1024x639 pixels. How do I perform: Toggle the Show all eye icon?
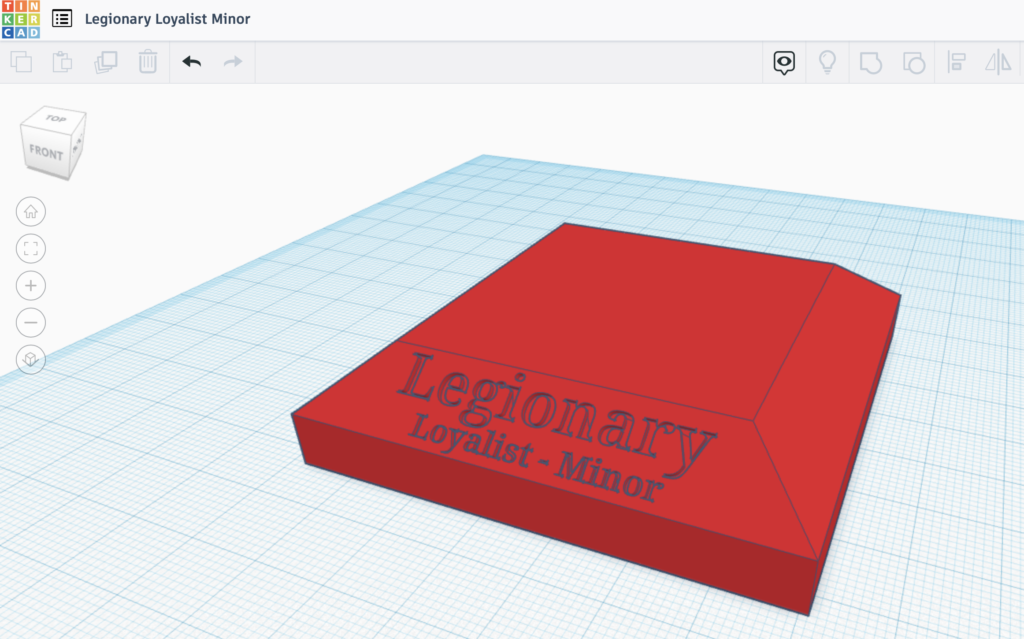tap(784, 63)
